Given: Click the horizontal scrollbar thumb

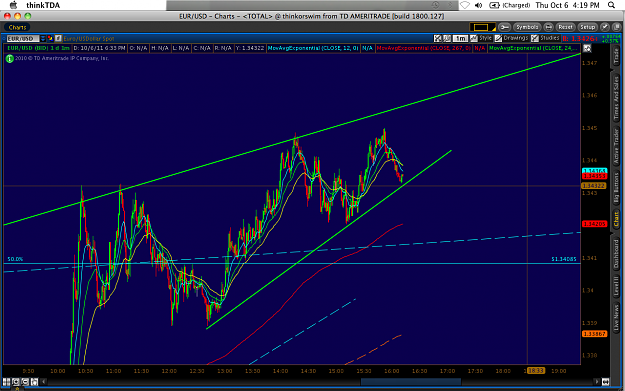Looking at the screenshot, I should [411, 382].
